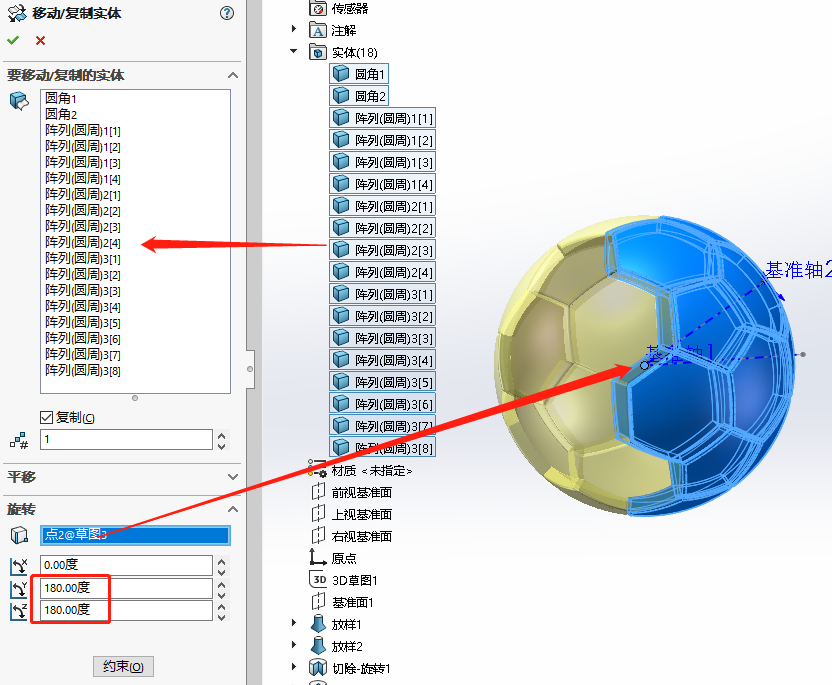The height and width of the screenshot is (685, 832).
Task: Confirm with the green checkmark
Action: point(12,40)
